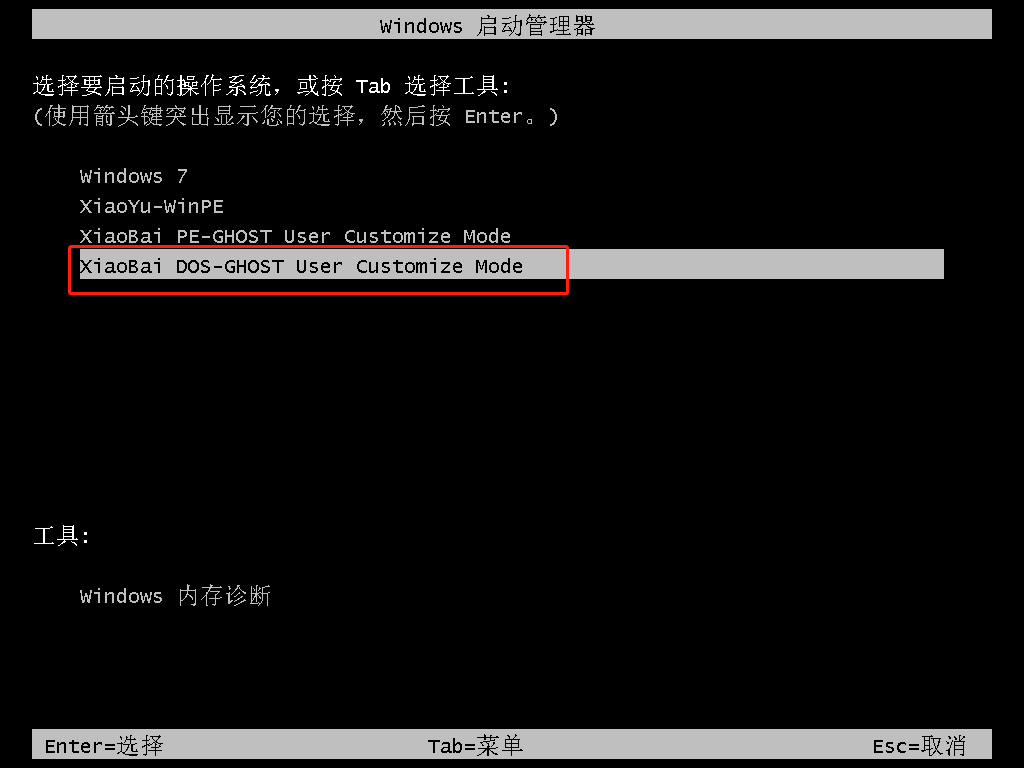Click the word Tab in instruction line
The height and width of the screenshot is (768, 1024).
(x=373, y=86)
